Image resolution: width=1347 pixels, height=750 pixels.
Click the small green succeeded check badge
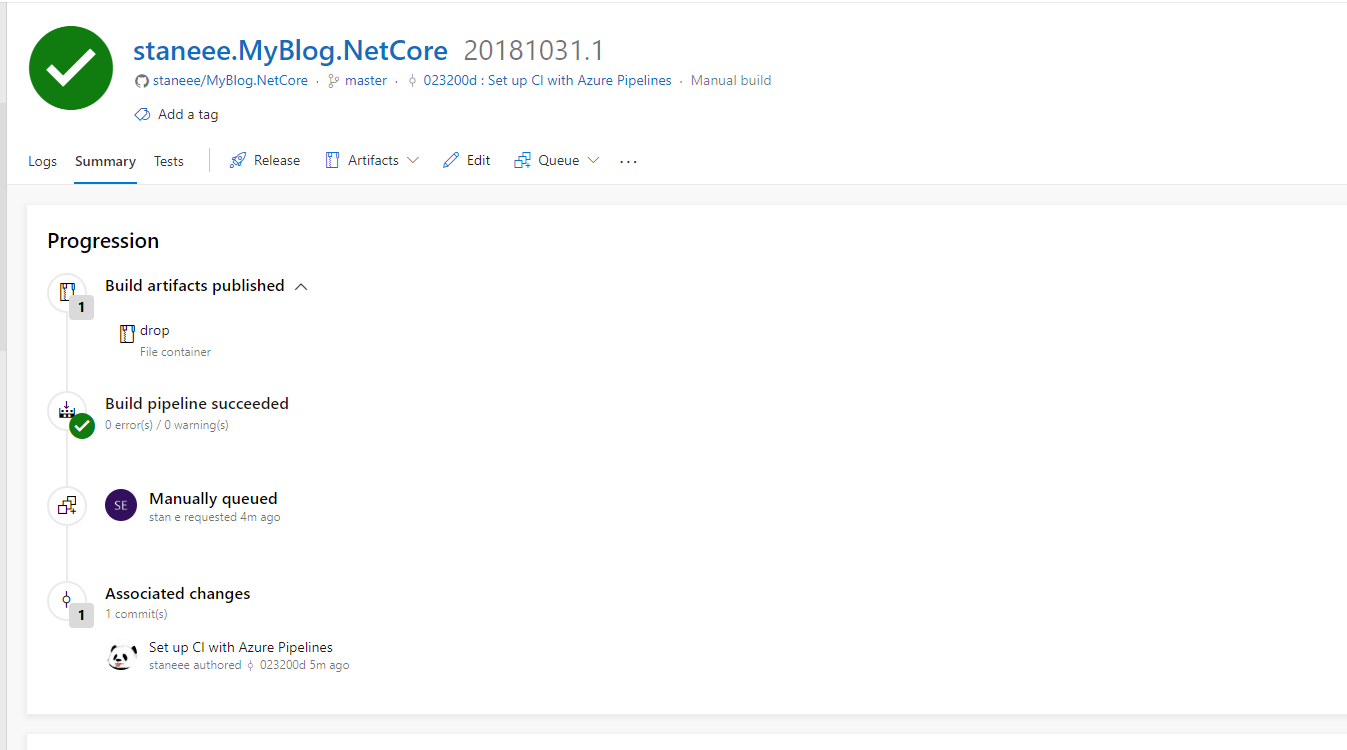pyautogui.click(x=82, y=426)
